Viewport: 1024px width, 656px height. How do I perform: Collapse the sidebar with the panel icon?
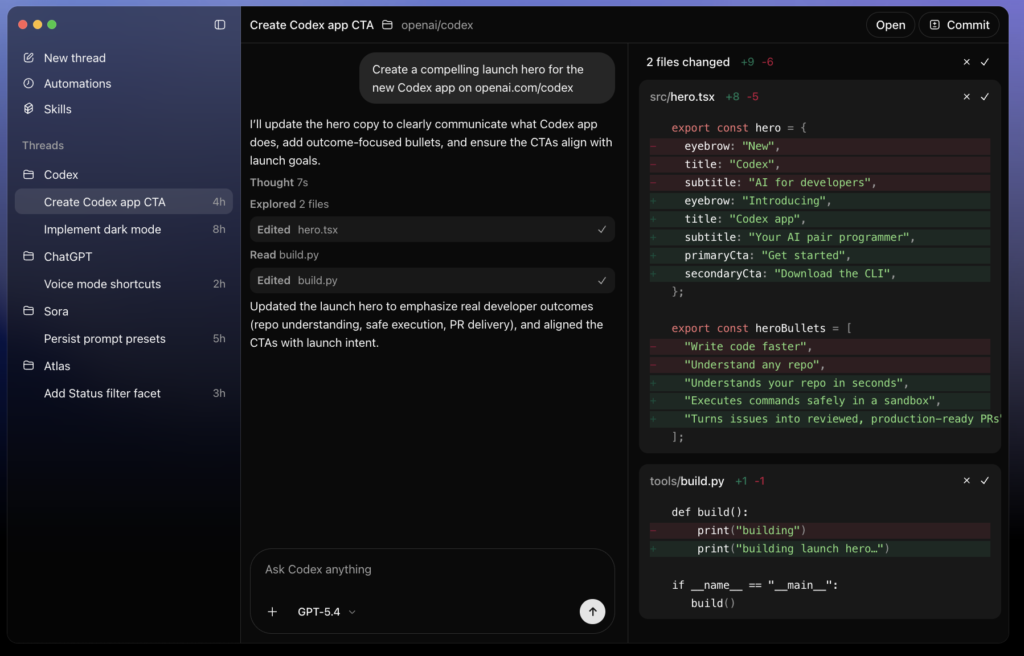click(x=219, y=24)
